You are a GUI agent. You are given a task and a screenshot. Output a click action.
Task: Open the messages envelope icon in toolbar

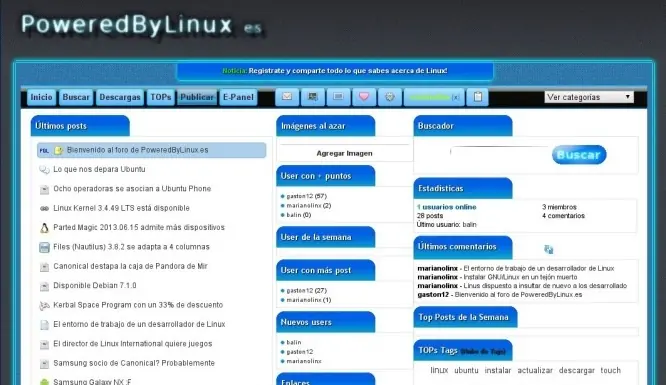coord(287,97)
